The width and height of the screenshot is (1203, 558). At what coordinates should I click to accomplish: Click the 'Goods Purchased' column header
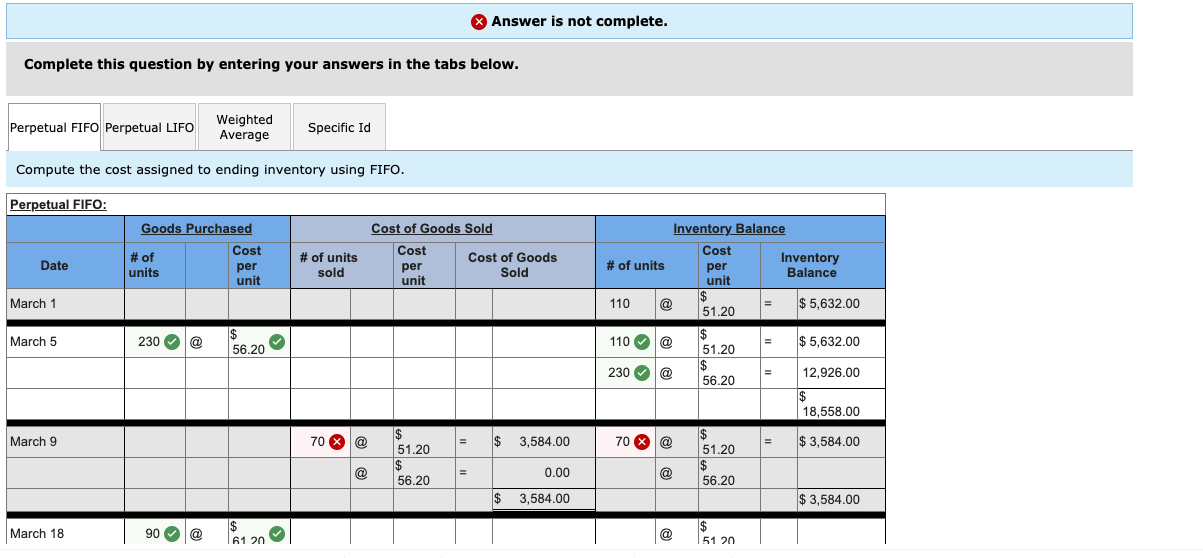196,229
